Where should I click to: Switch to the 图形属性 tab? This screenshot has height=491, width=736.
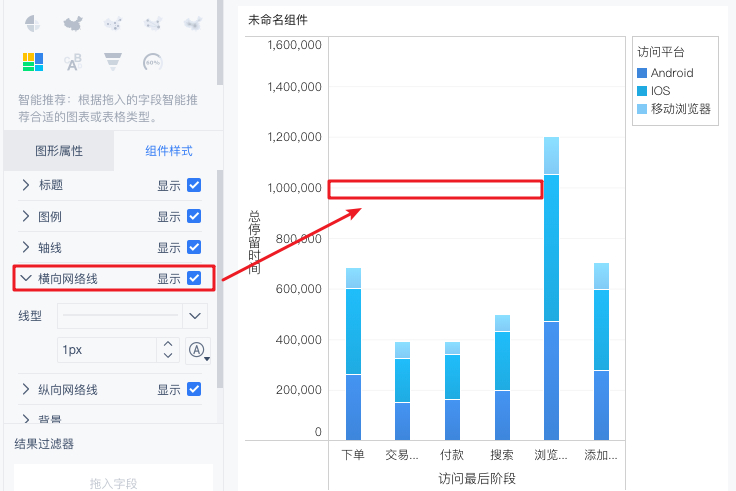[59, 151]
